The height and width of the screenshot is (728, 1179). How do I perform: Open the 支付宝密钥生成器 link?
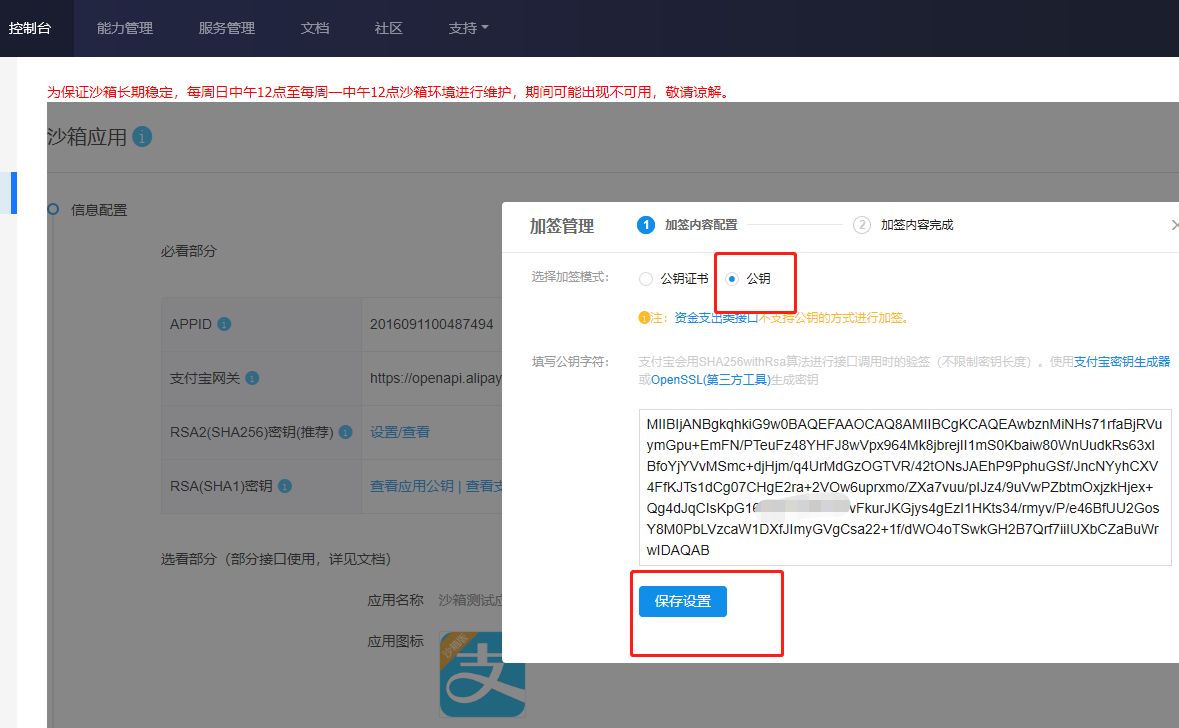(1122, 362)
